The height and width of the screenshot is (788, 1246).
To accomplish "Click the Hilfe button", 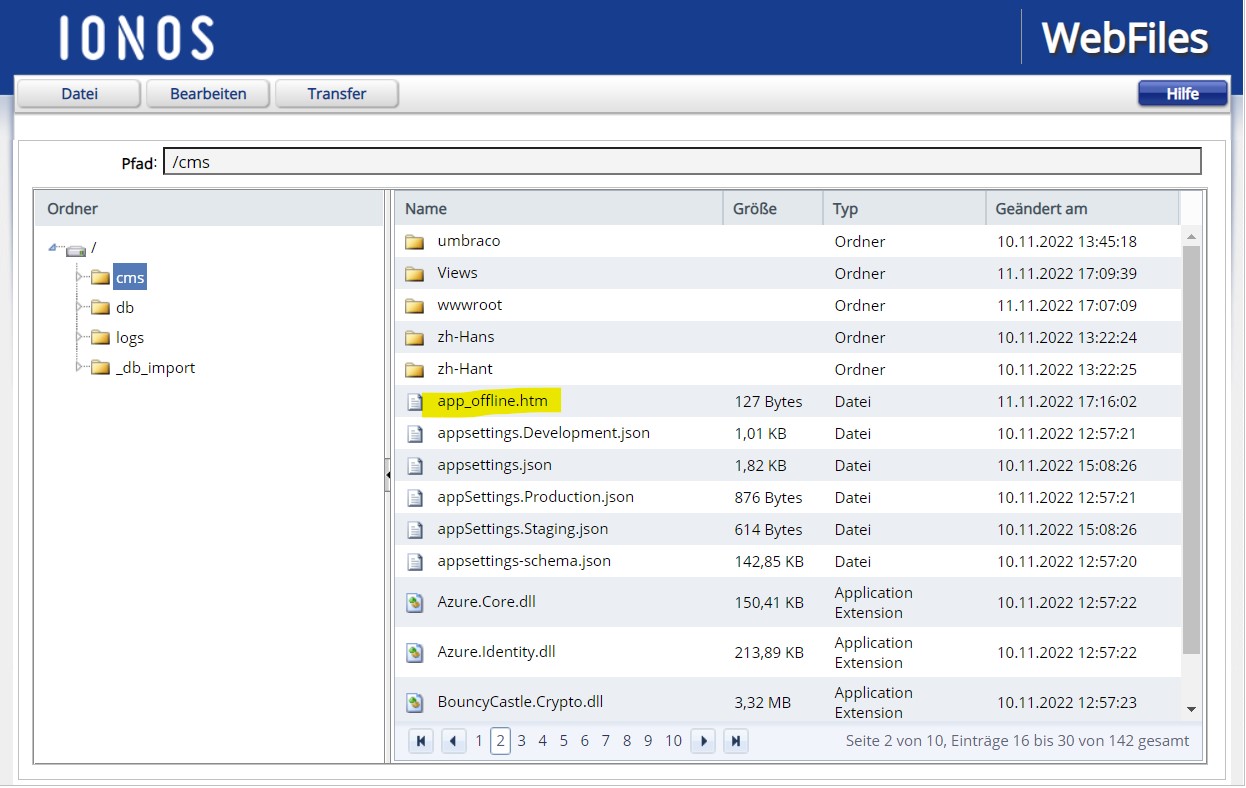I will 1183,94.
